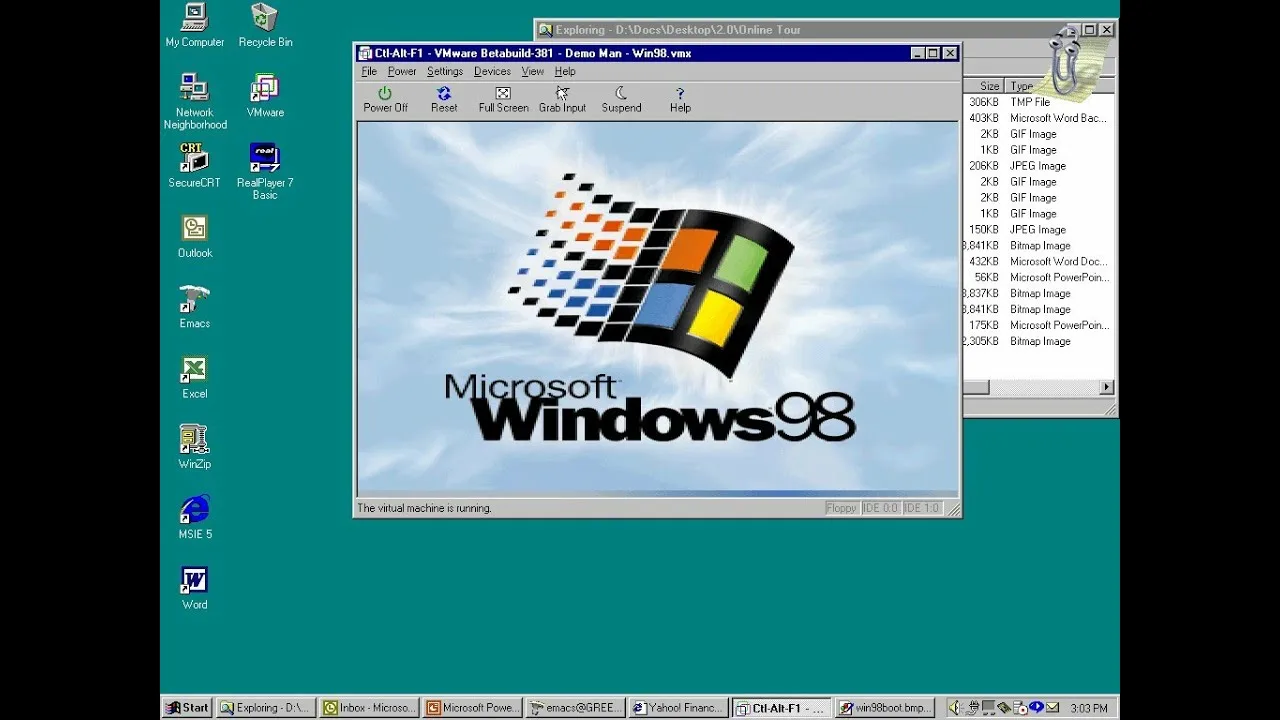This screenshot has width=1280, height=720.
Task: Switch the VM to Full Screen
Action: point(503,100)
